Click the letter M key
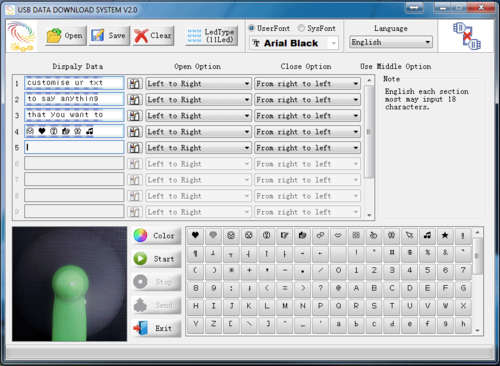500x366 pixels. tap(285, 306)
